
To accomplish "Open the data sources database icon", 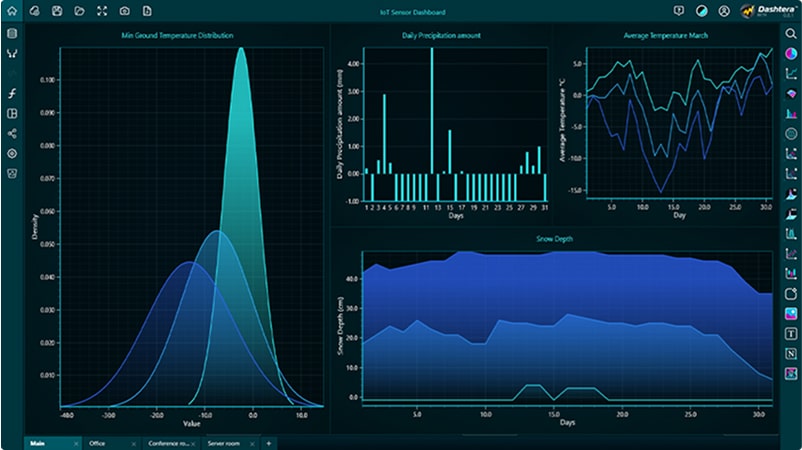I will tap(12, 34).
